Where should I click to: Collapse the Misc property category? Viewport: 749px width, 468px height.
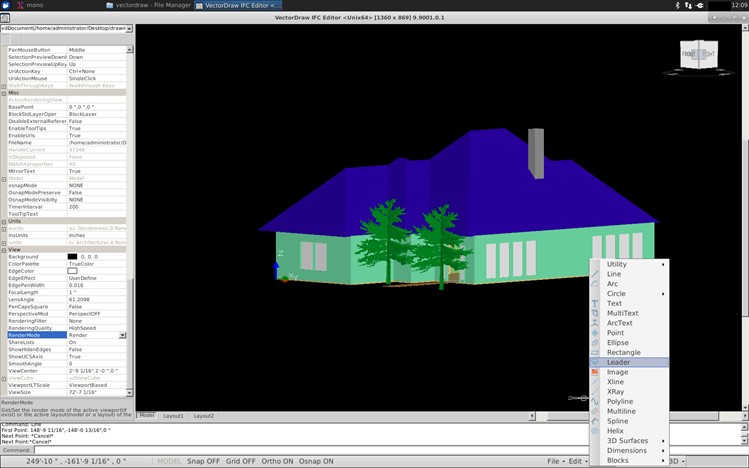point(4,93)
